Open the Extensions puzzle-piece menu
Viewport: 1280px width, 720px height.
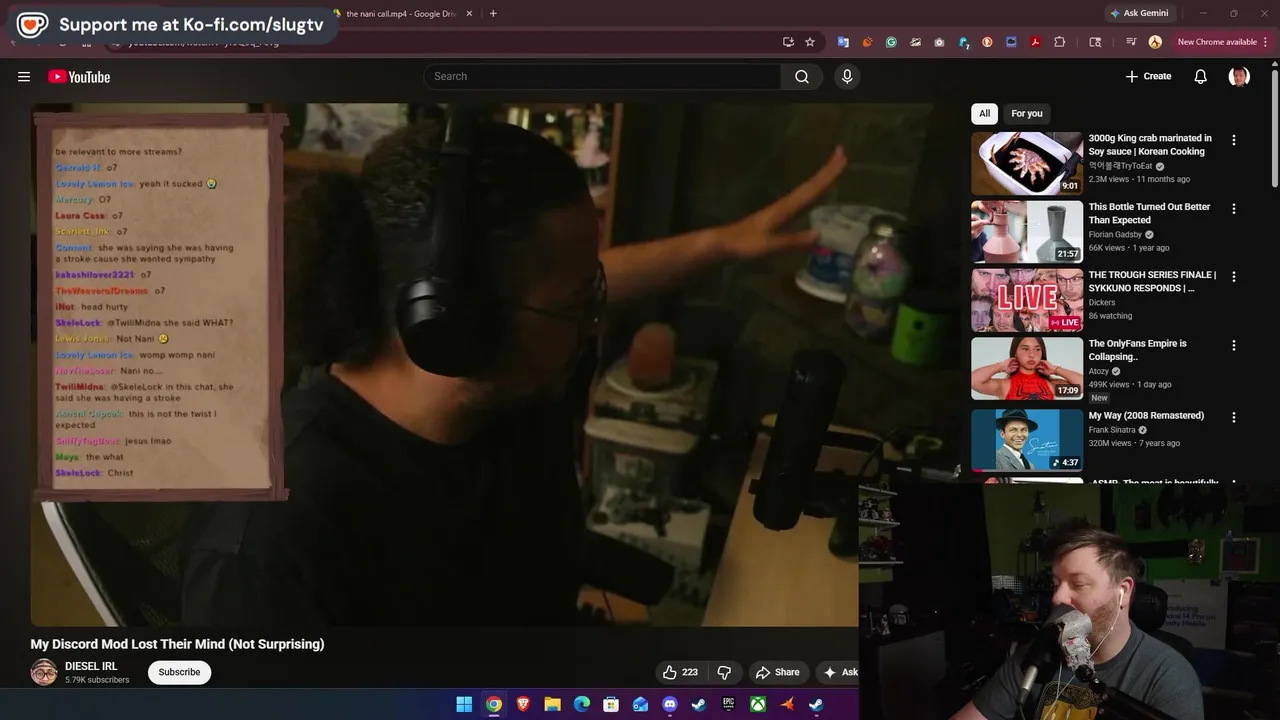[x=1060, y=42]
